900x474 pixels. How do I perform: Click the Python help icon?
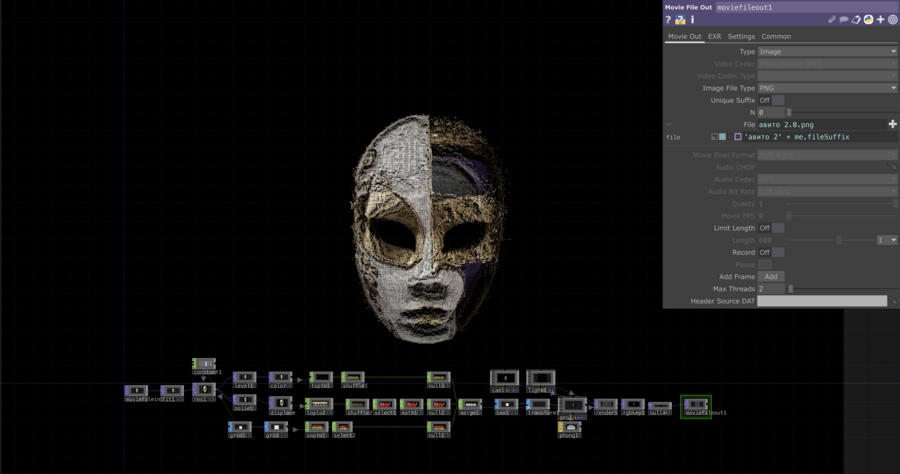680,20
